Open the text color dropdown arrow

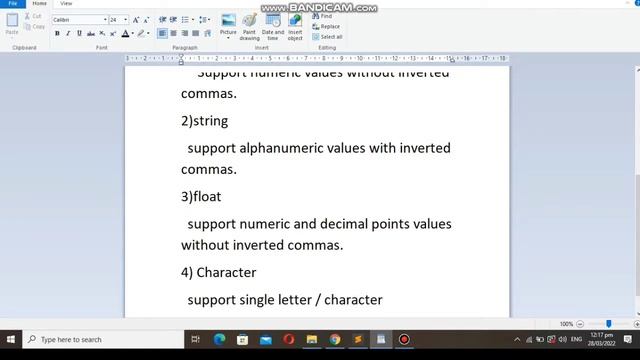click(133, 33)
